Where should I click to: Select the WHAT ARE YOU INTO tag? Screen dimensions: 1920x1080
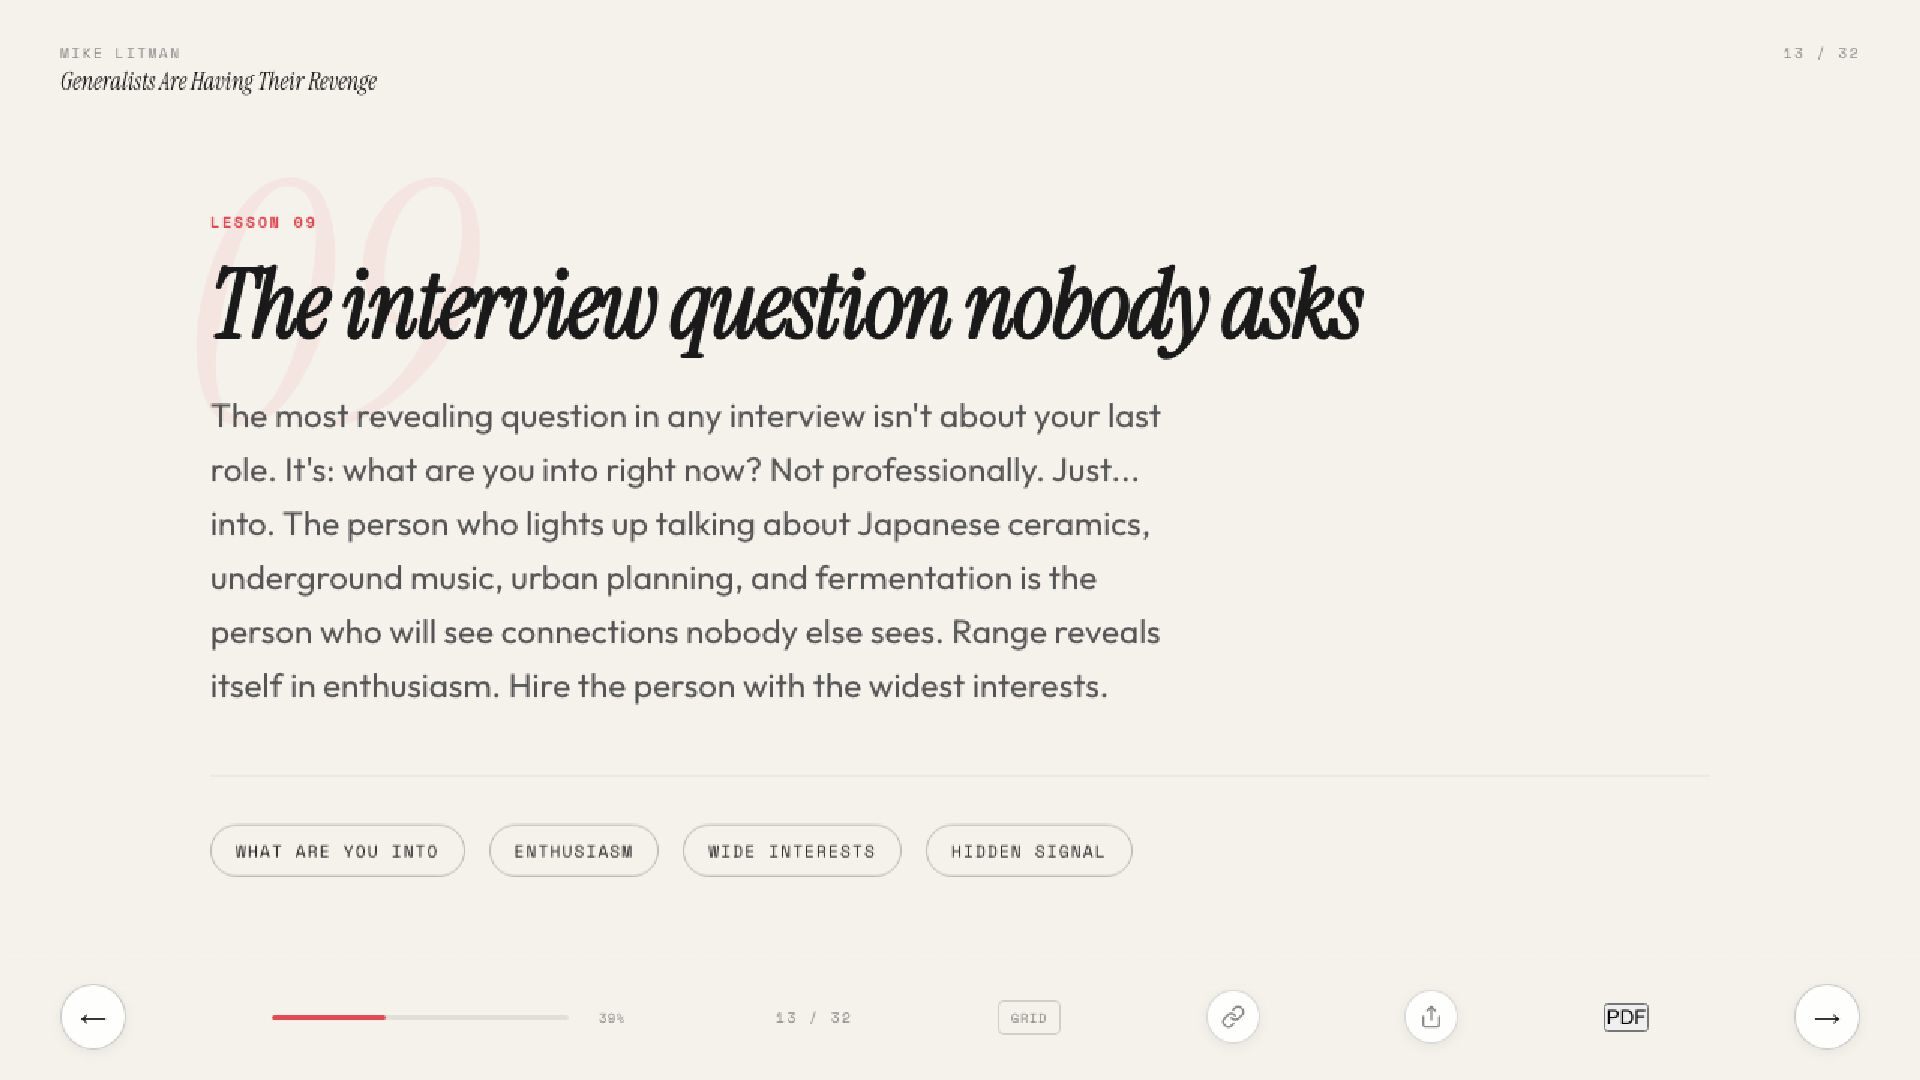pyautogui.click(x=337, y=851)
